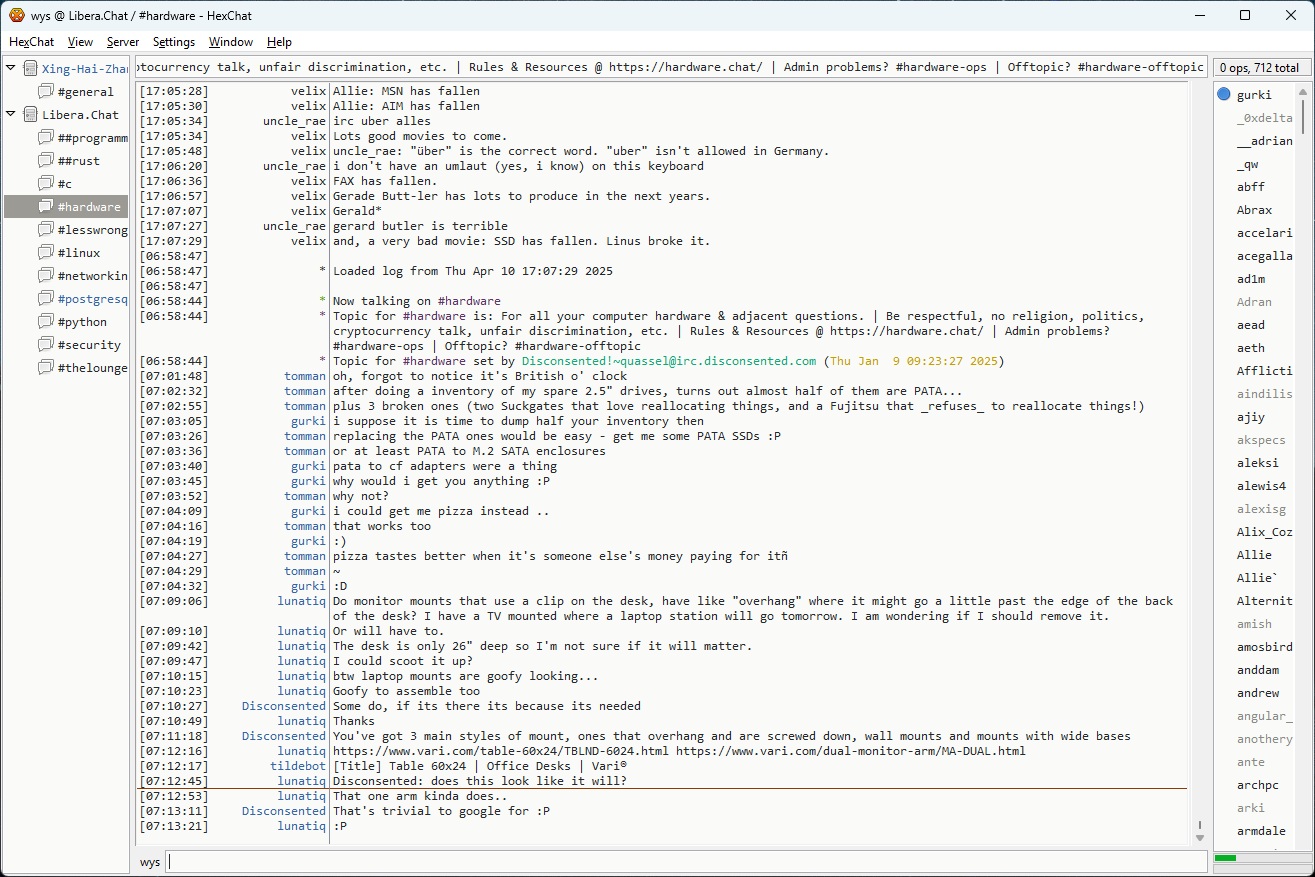The height and width of the screenshot is (877, 1315).
Task: Collapse the Libera.Chat server tree
Action: pos(11,114)
